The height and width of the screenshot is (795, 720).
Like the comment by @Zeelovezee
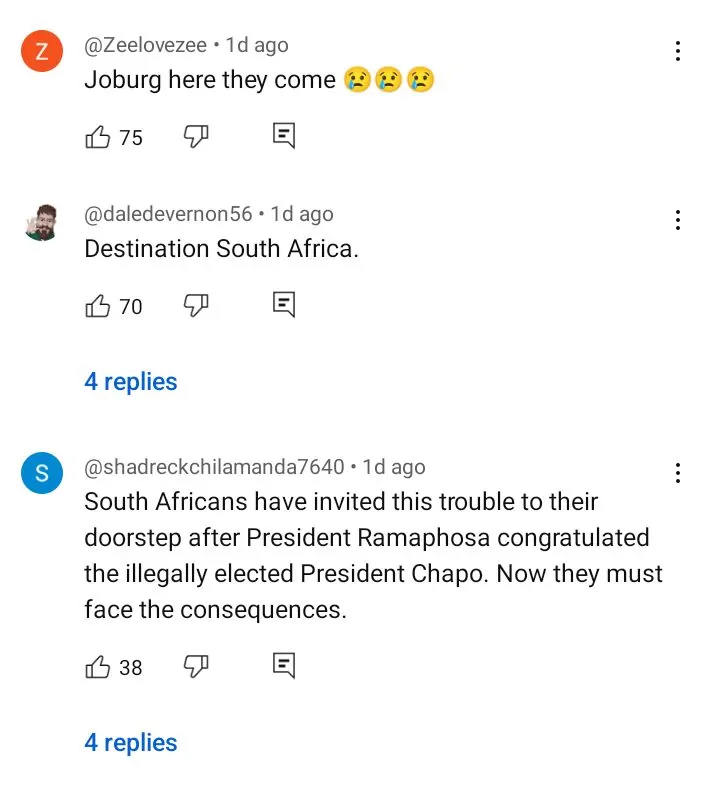coord(98,137)
